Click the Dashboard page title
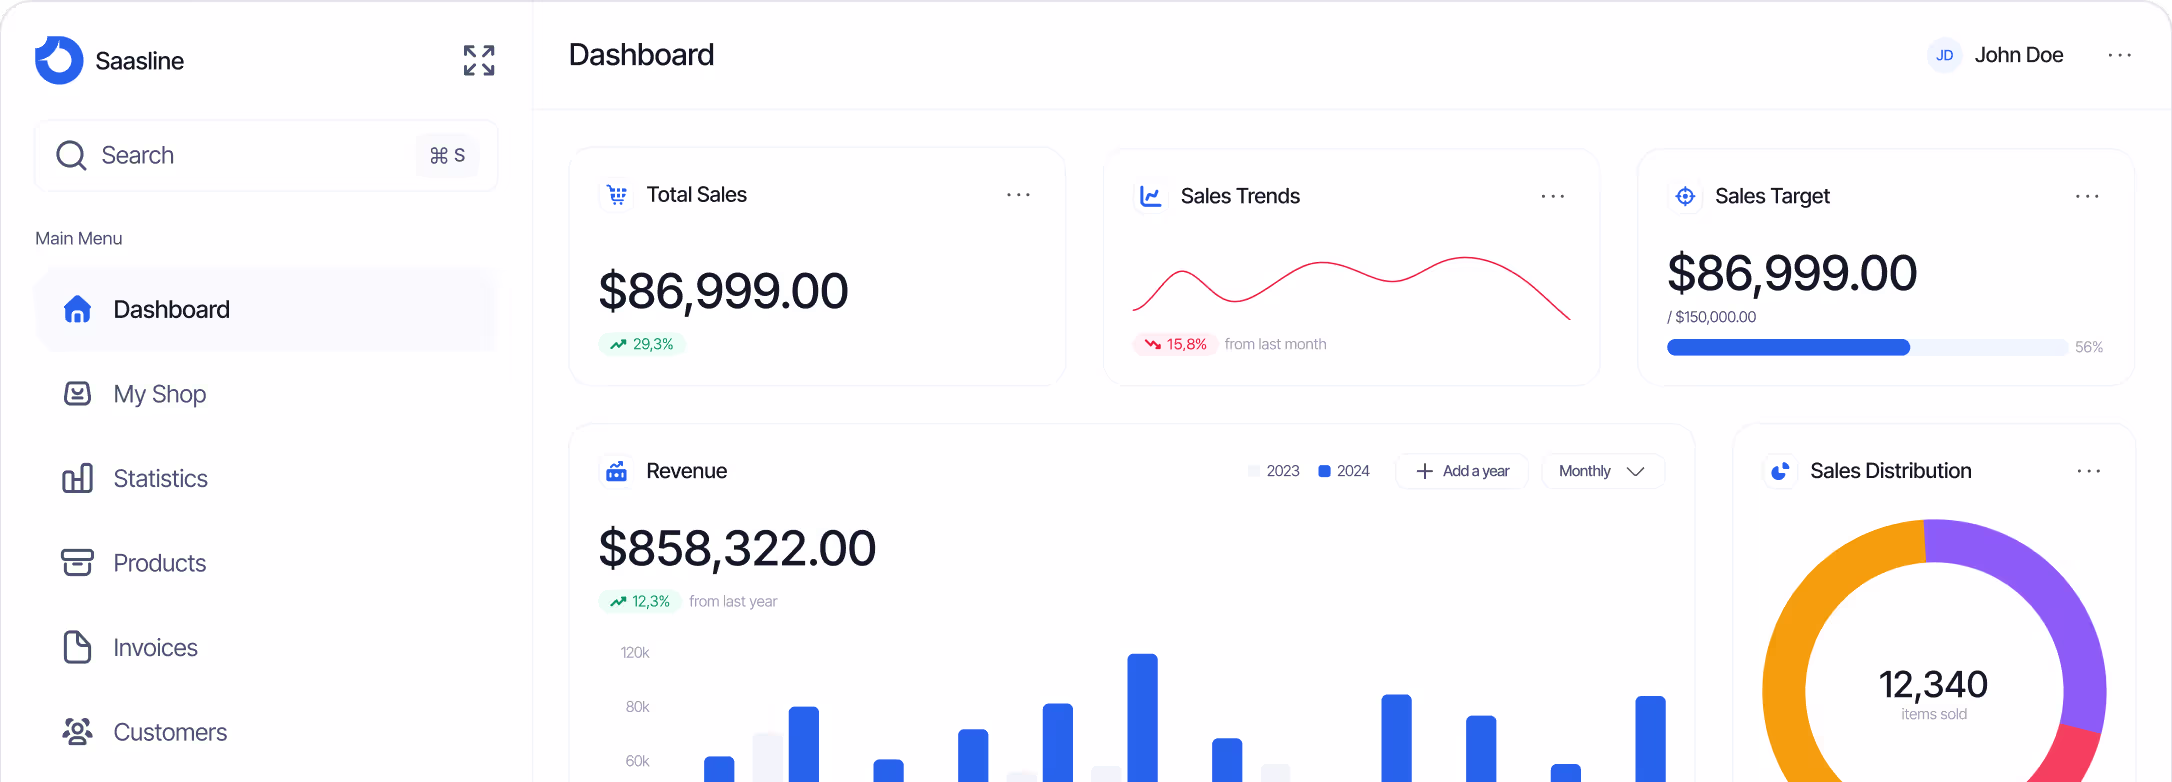 (x=641, y=55)
